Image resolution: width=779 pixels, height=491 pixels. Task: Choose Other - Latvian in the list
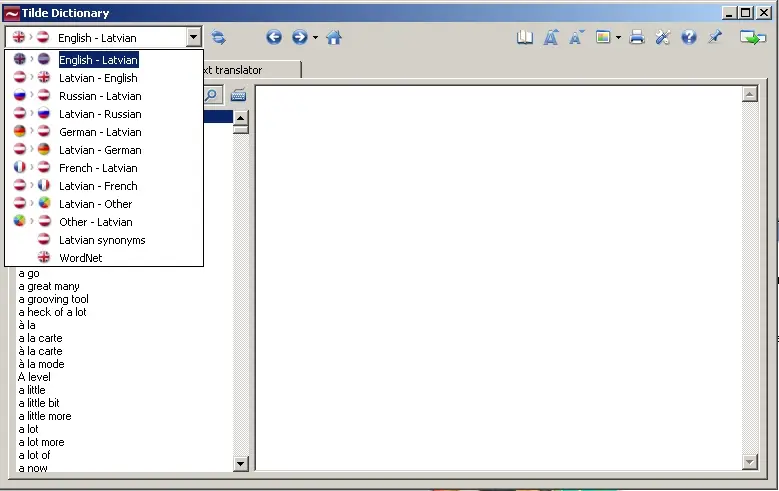[104, 222]
